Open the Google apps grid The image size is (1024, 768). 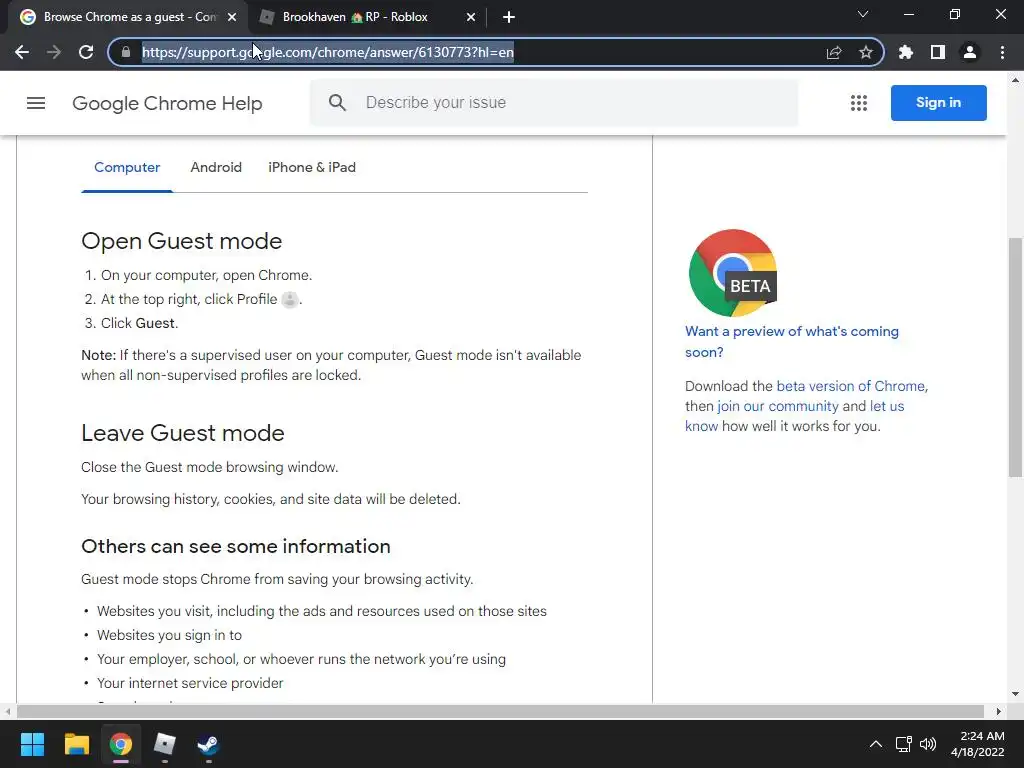(x=859, y=103)
